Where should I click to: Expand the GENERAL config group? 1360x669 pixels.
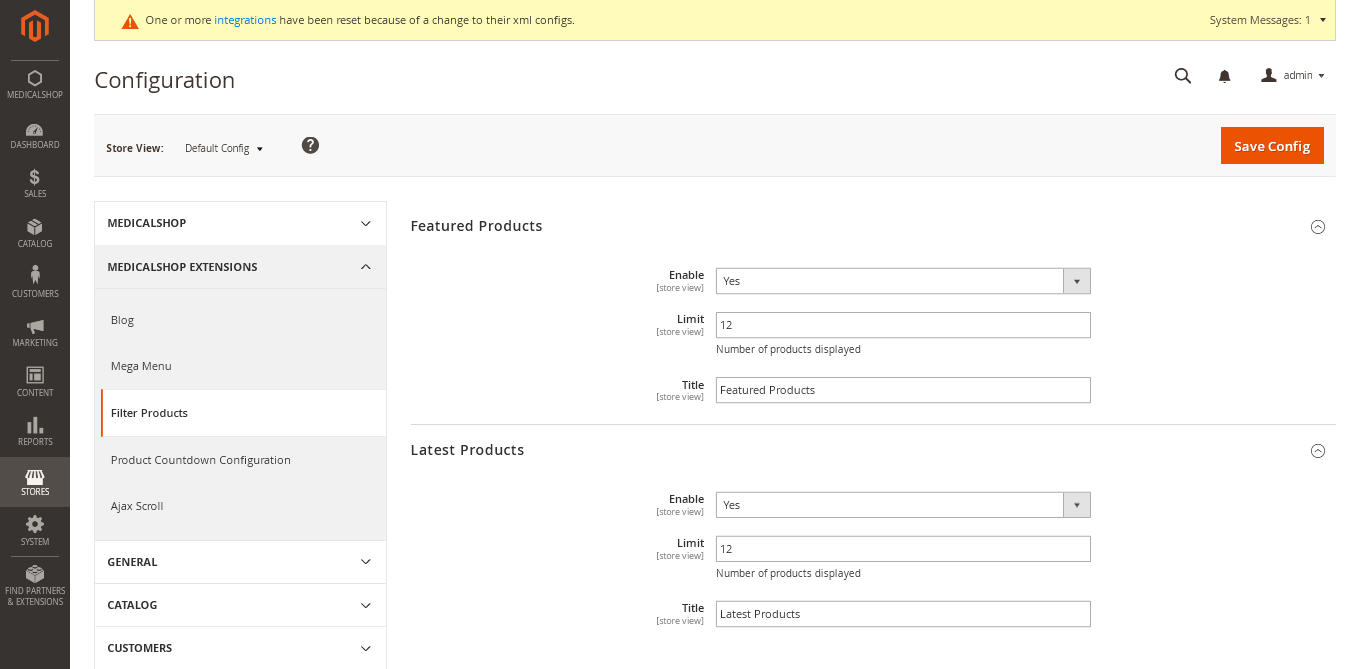240,562
